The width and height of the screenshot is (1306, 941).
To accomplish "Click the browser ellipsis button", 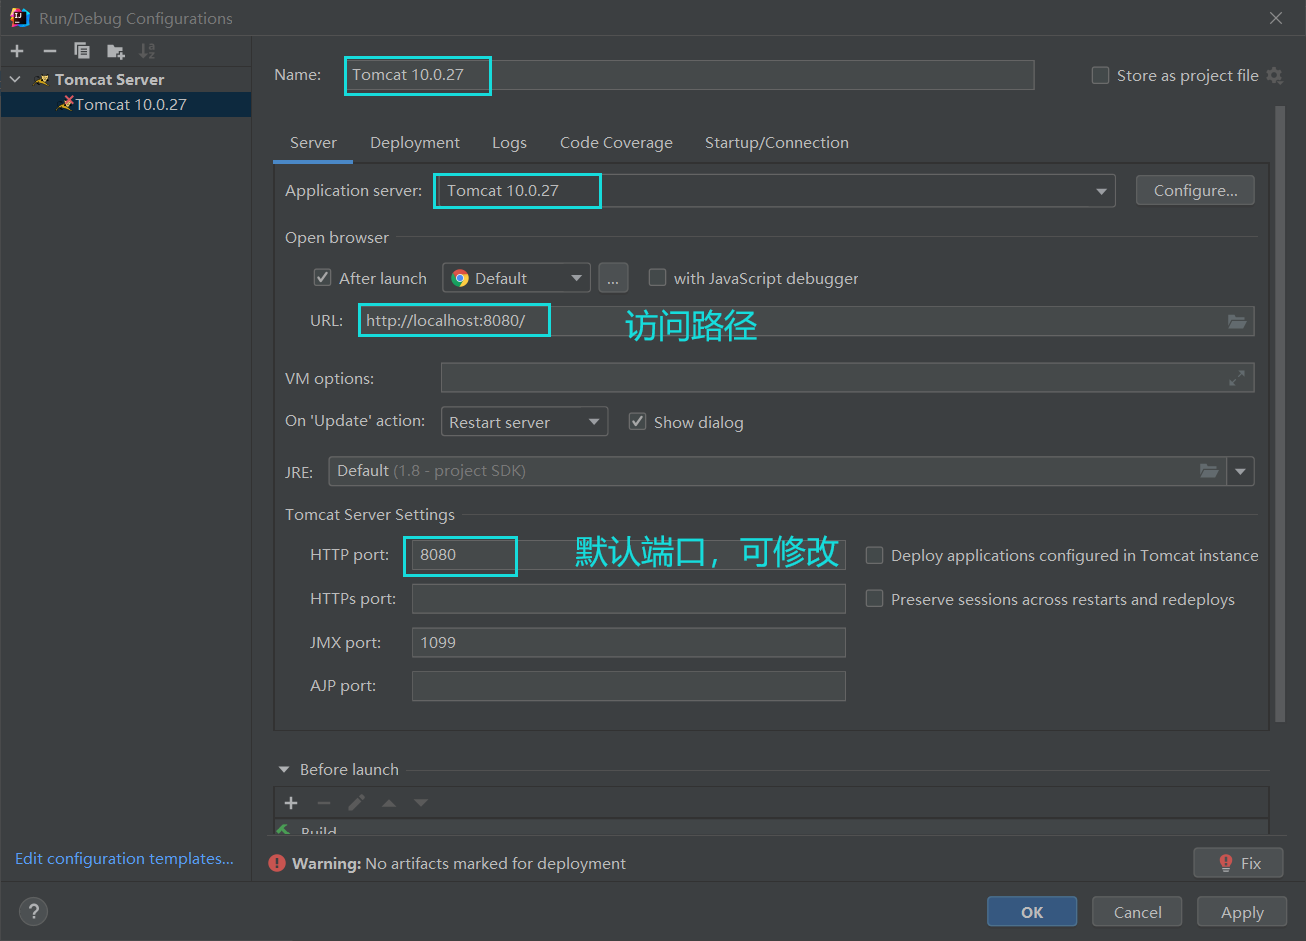I will coord(613,278).
